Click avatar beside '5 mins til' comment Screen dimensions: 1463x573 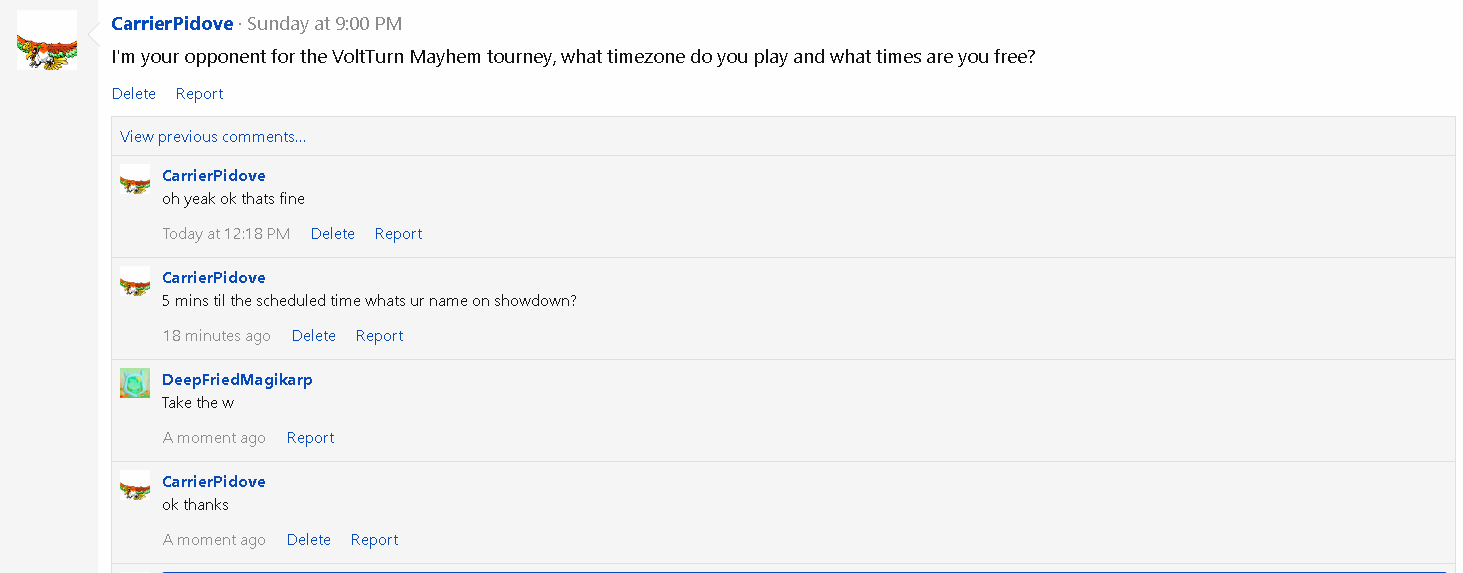(x=135, y=281)
